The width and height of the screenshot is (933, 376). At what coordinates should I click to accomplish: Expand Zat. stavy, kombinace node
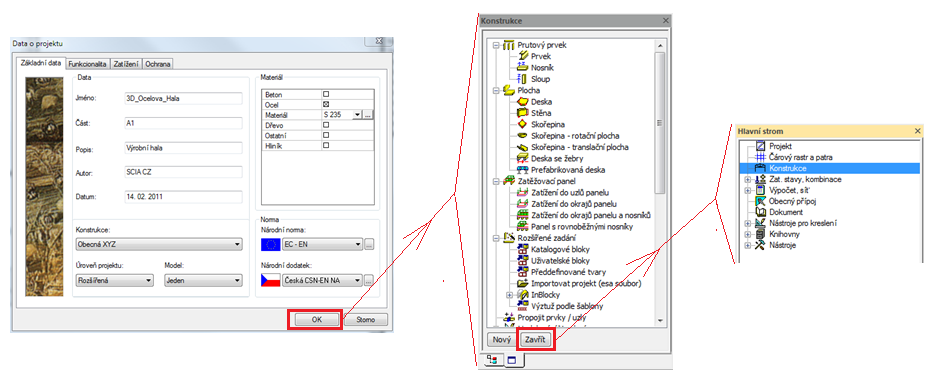click(x=747, y=179)
